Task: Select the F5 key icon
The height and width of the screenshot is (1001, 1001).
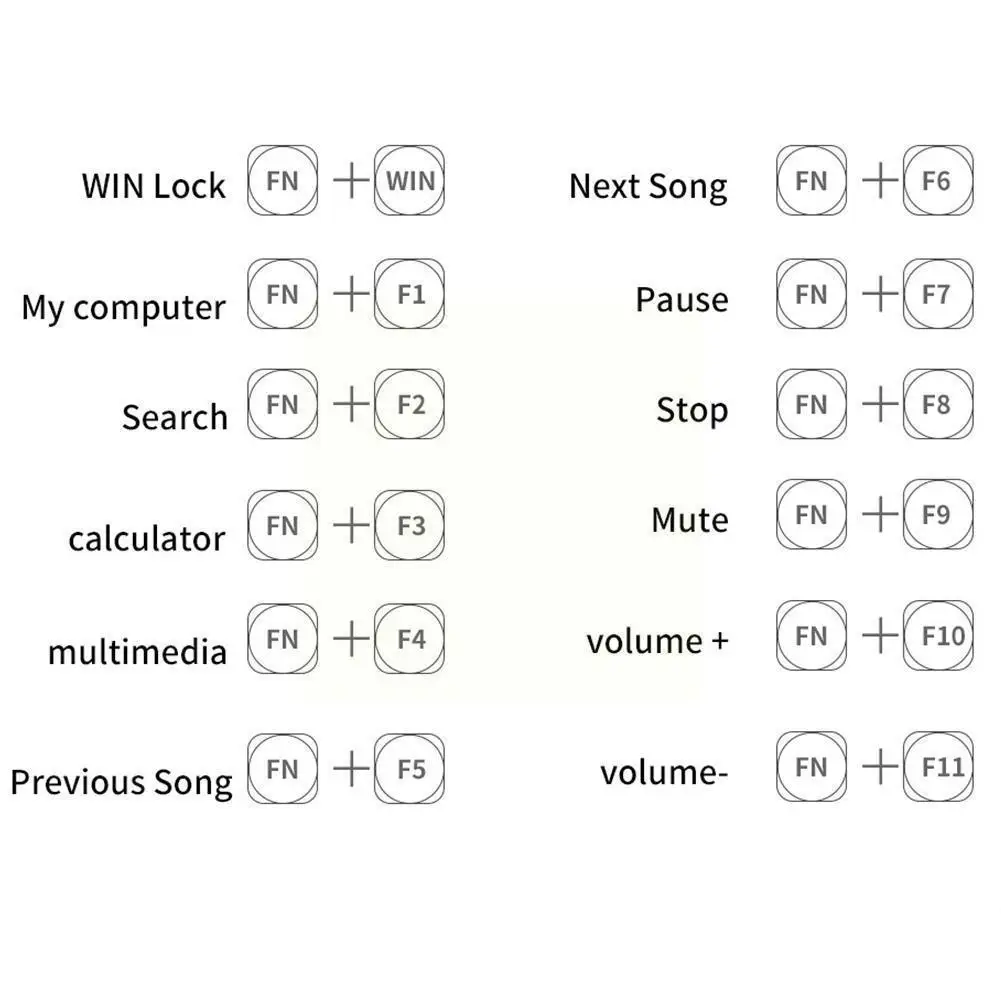Action: (x=410, y=769)
